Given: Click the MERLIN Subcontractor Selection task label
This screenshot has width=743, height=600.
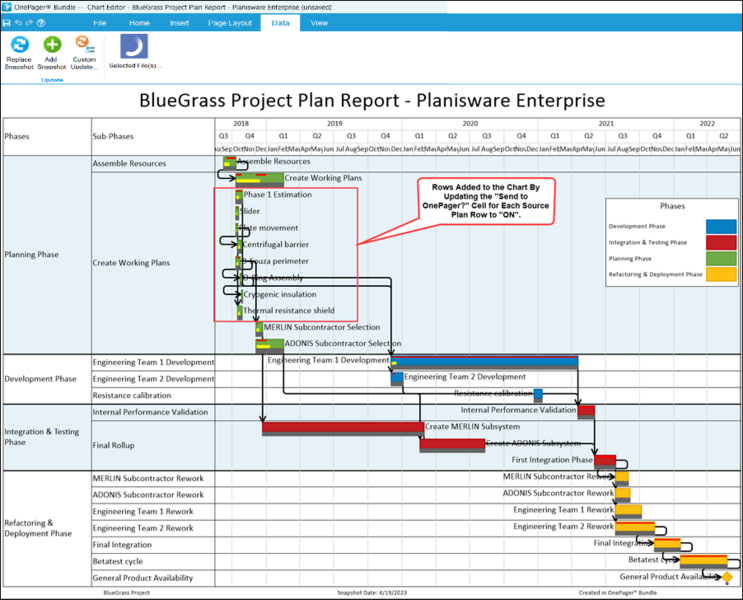Looking at the screenshot, I should (322, 327).
